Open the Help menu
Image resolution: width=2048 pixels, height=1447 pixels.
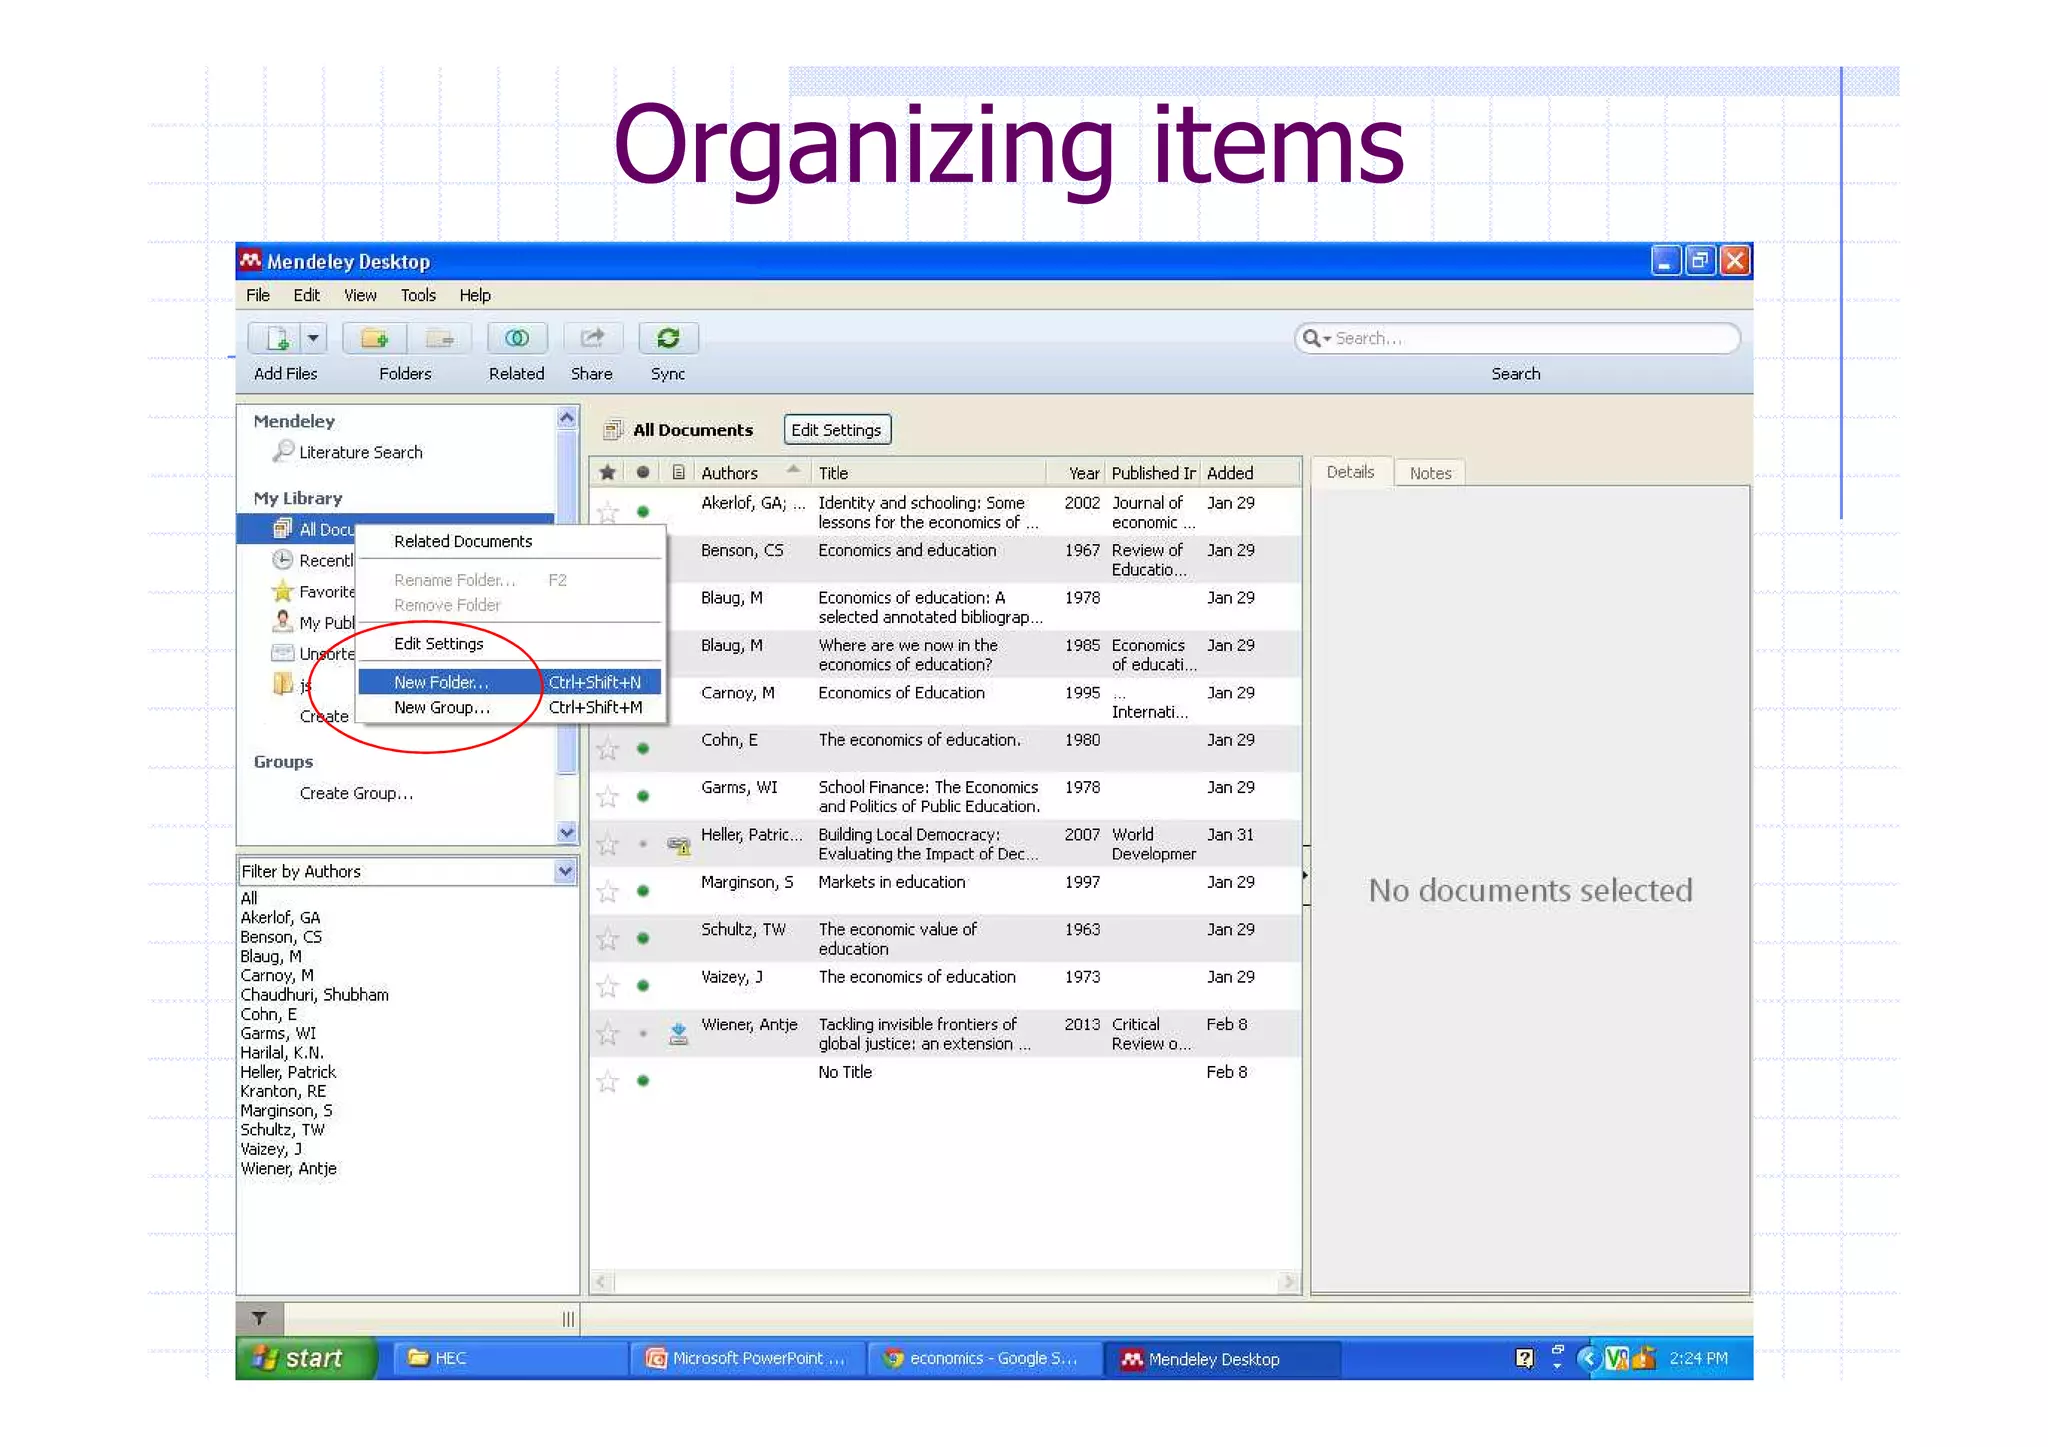[x=475, y=295]
